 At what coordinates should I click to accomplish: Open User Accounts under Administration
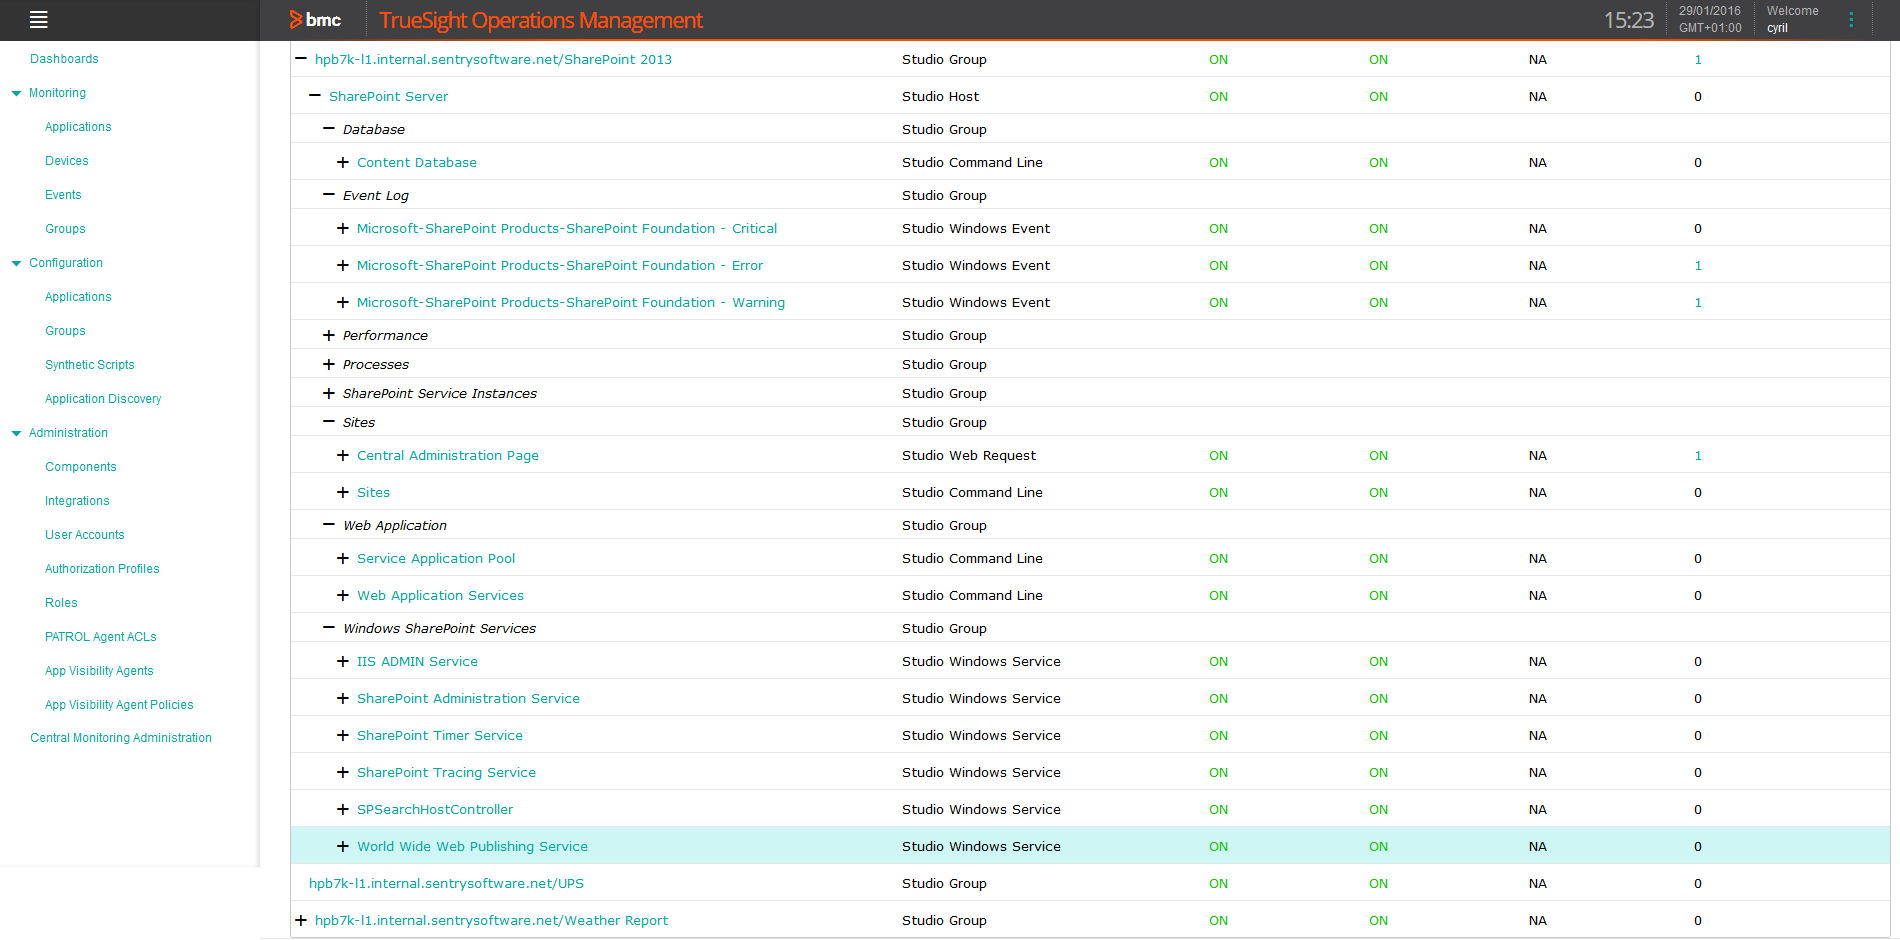click(85, 535)
